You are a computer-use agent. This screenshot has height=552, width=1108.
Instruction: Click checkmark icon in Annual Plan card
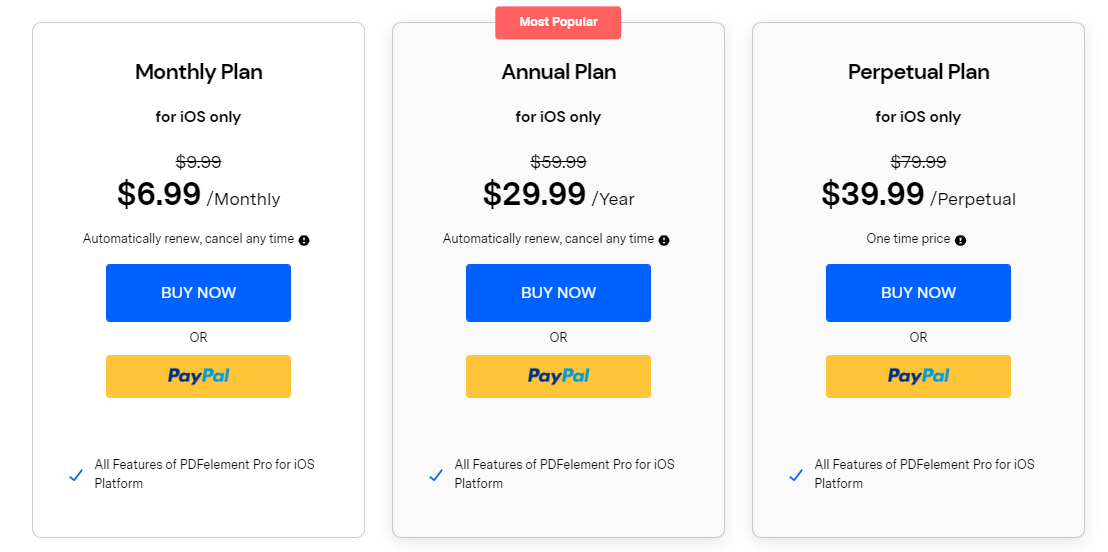[436, 475]
